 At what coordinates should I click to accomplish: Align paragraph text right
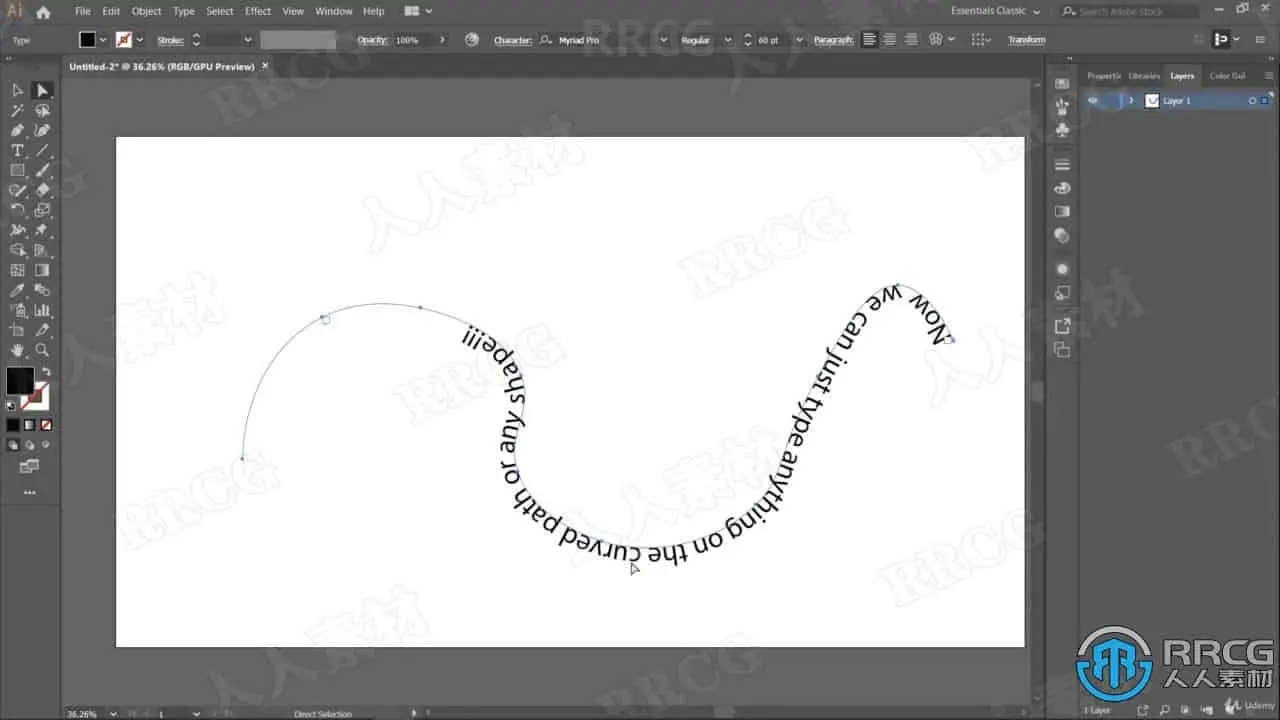pos(911,40)
